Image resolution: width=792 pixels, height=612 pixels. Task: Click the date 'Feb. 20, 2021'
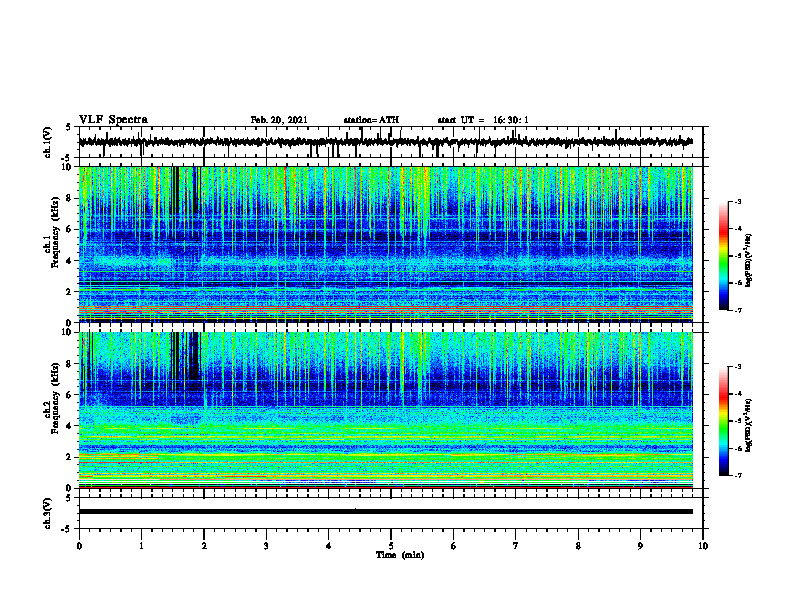tap(279, 120)
